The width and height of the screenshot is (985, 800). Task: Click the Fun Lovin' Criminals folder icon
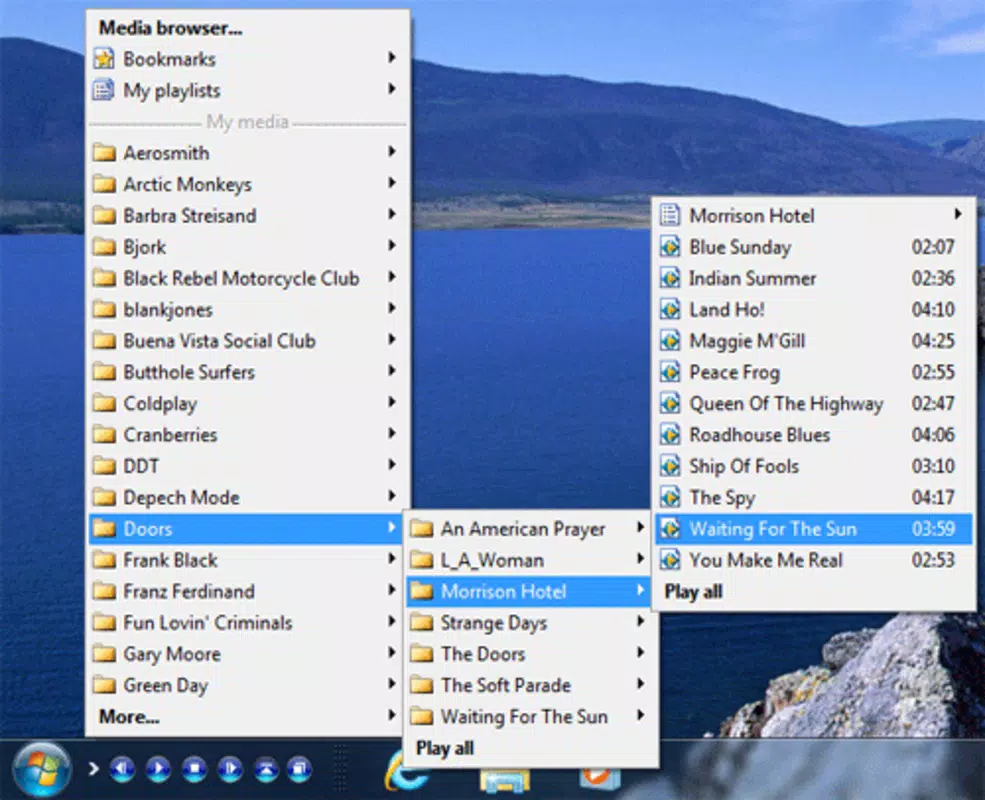(x=104, y=623)
